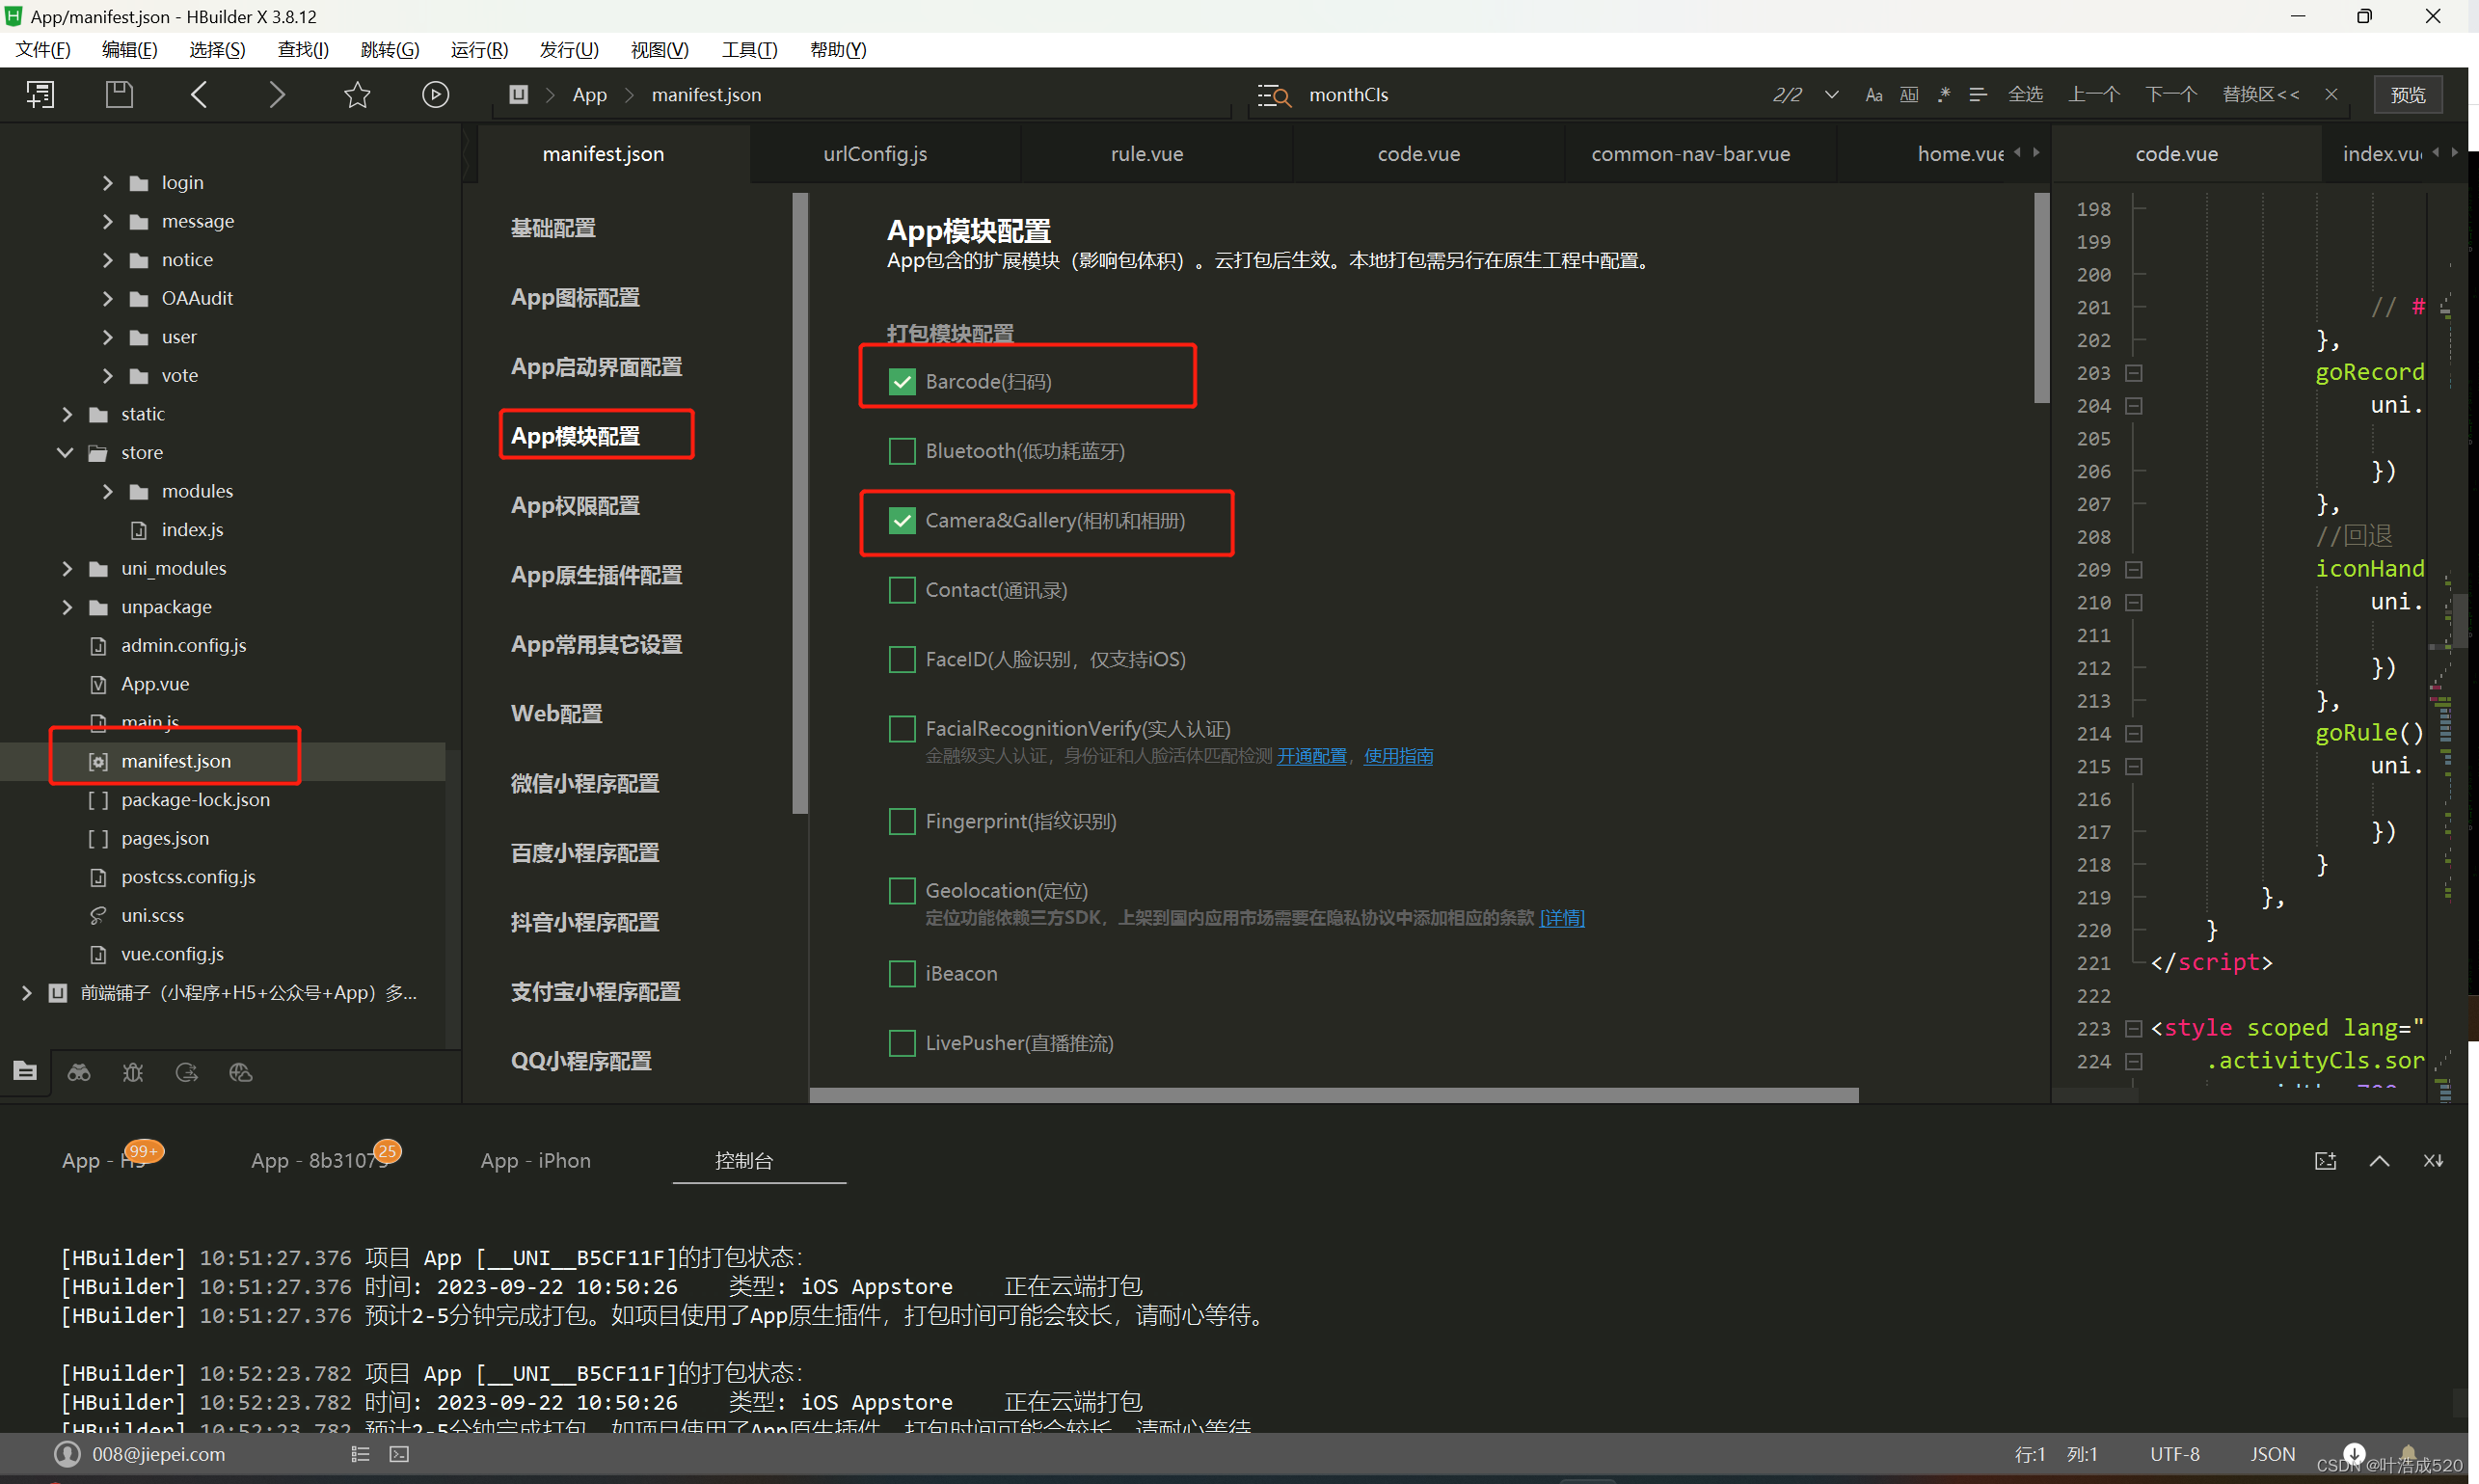The height and width of the screenshot is (1484, 2479).
Task: Uncheck Camera&Gallery(相机和相册) module
Action: tap(902, 521)
